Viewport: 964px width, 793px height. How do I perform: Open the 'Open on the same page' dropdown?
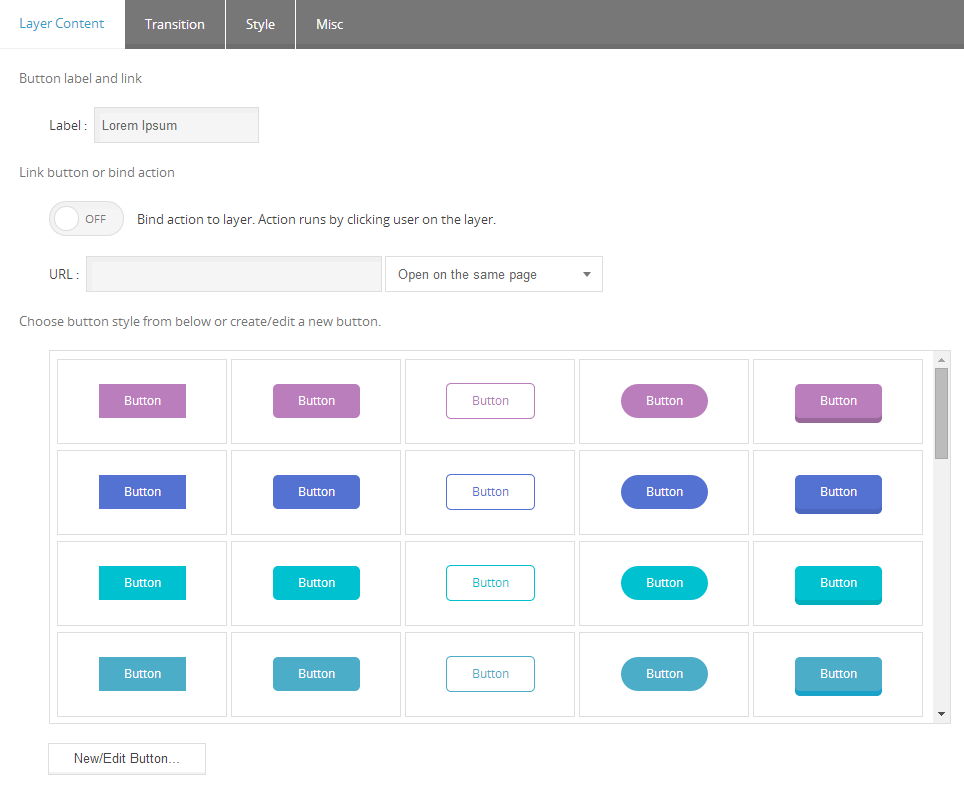pyautogui.click(x=494, y=274)
